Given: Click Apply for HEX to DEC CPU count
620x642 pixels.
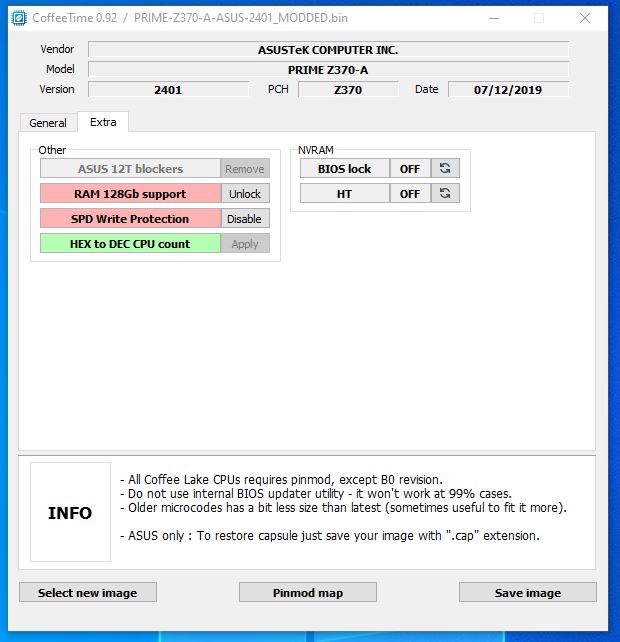Looking at the screenshot, I should 245,244.
